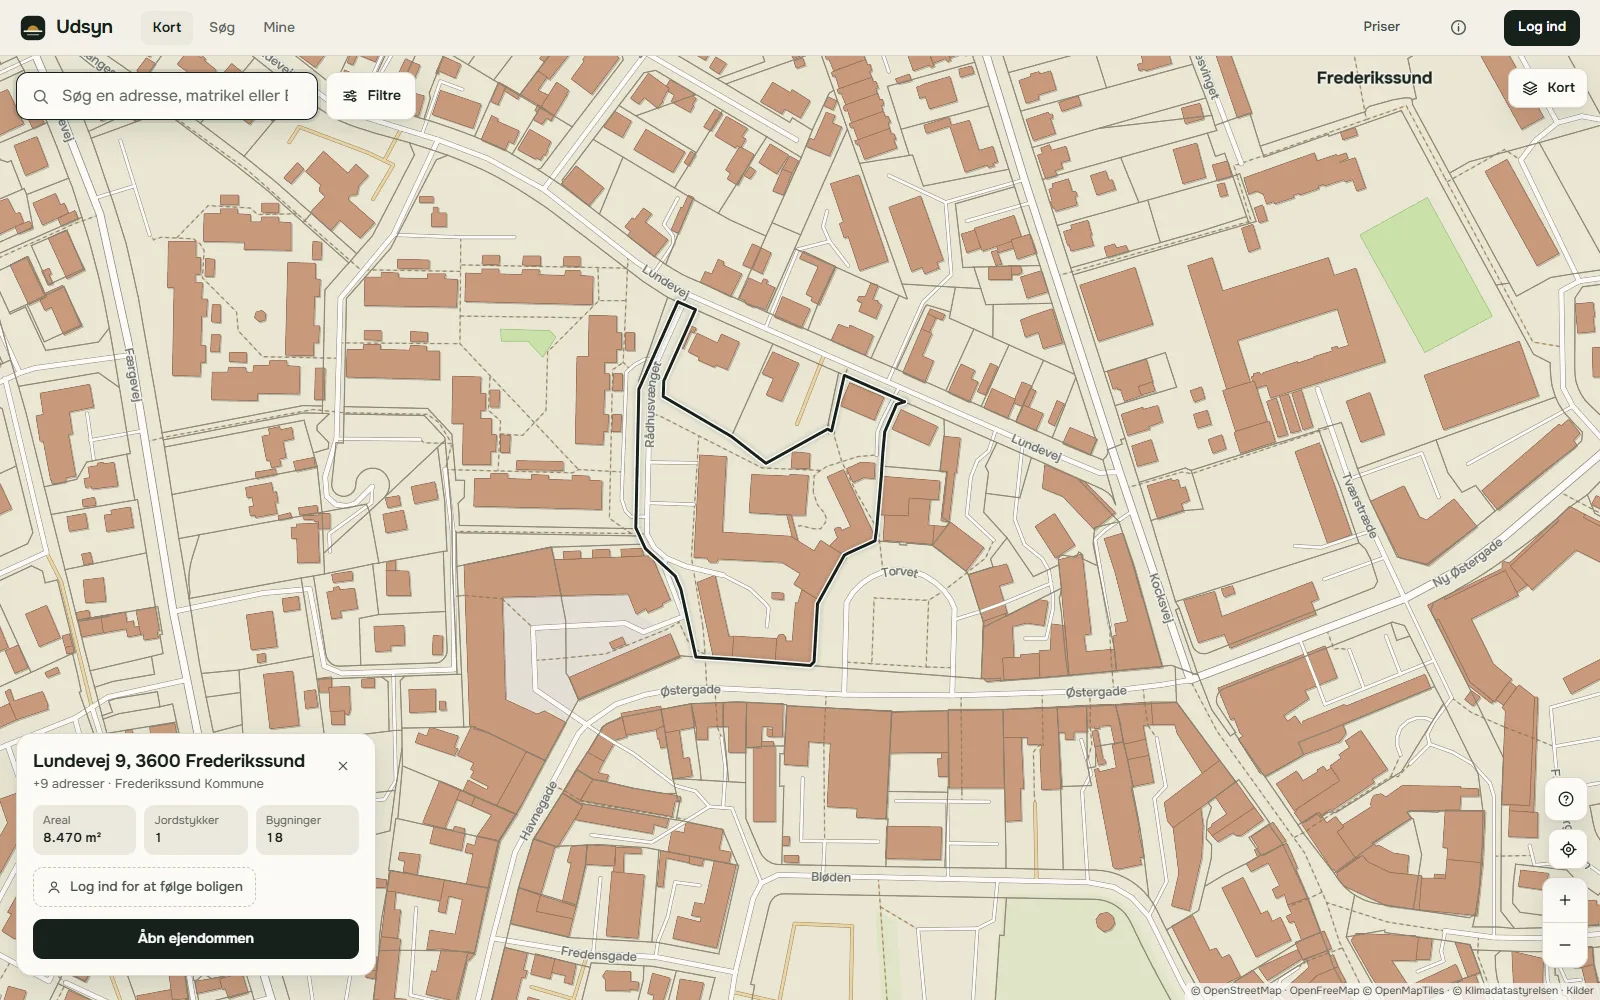This screenshot has width=1600, height=1000.
Task: Open the Filtre filter button
Action: coord(371,96)
